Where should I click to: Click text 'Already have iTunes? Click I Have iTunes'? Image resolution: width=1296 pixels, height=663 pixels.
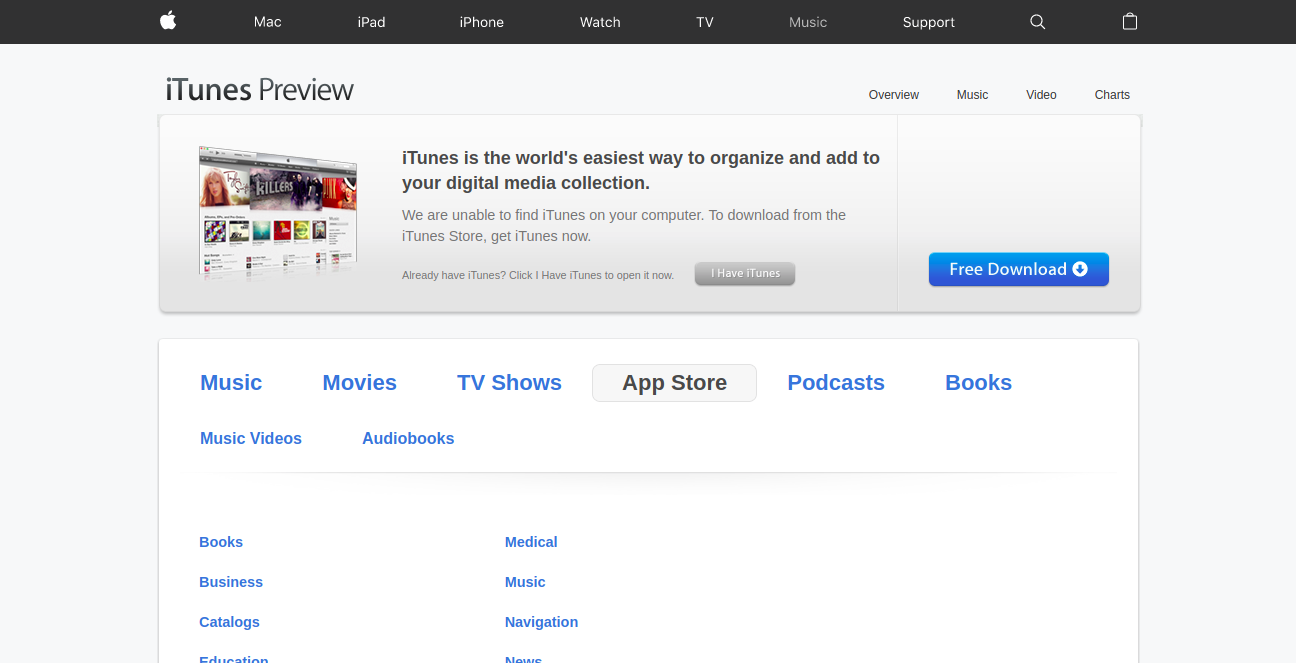pos(538,275)
